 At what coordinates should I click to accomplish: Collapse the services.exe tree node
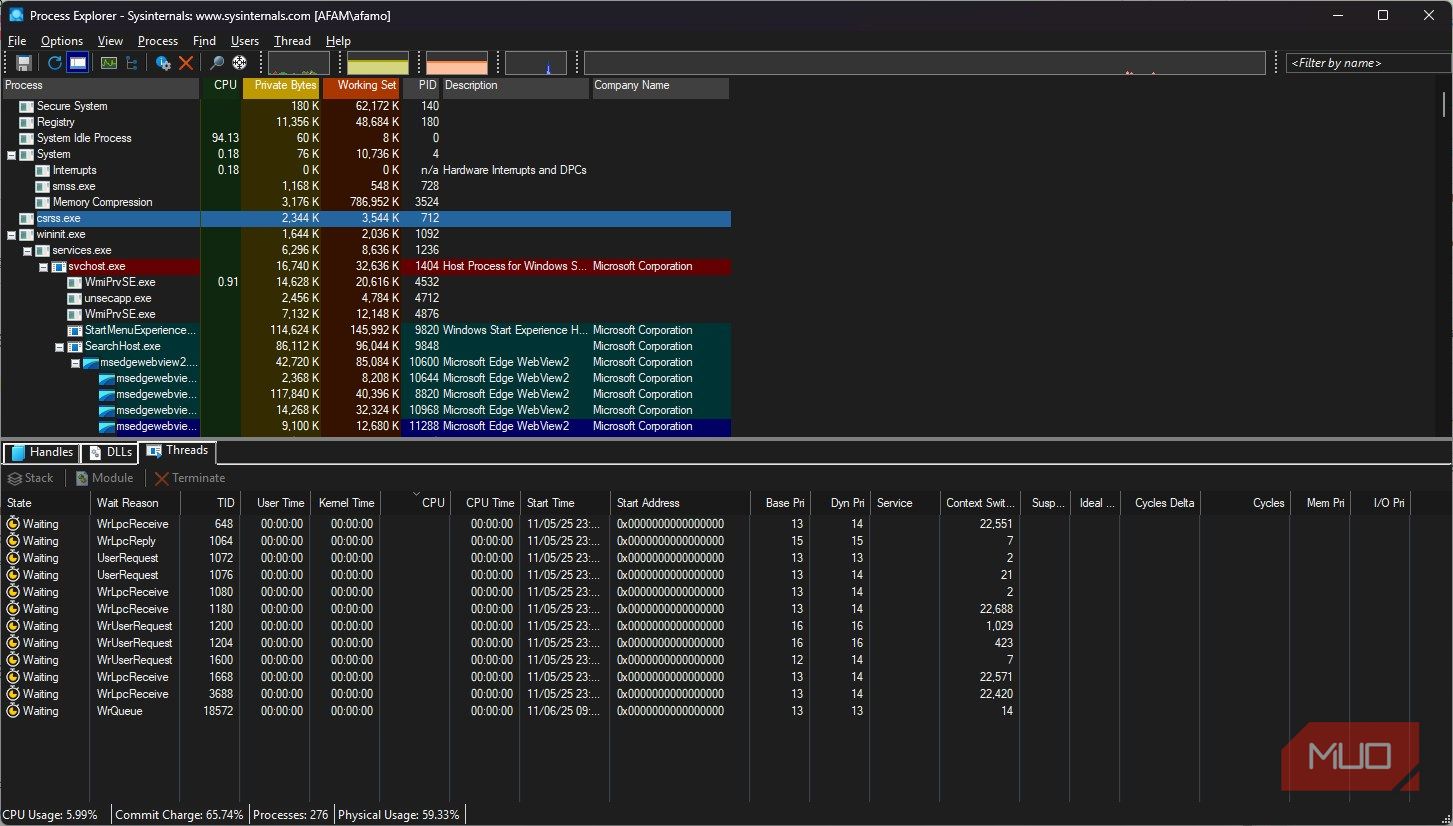tap(27, 250)
